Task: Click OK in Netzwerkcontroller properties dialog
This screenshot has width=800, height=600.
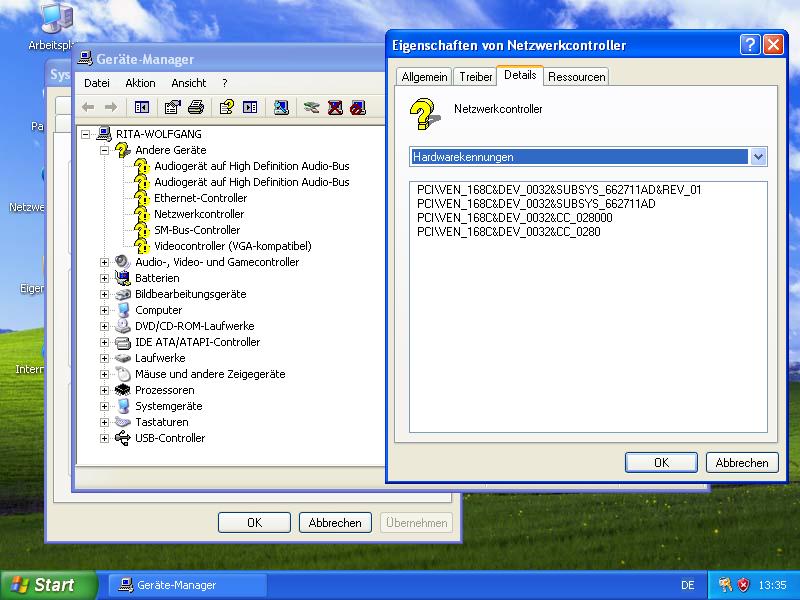Action: pos(661,462)
